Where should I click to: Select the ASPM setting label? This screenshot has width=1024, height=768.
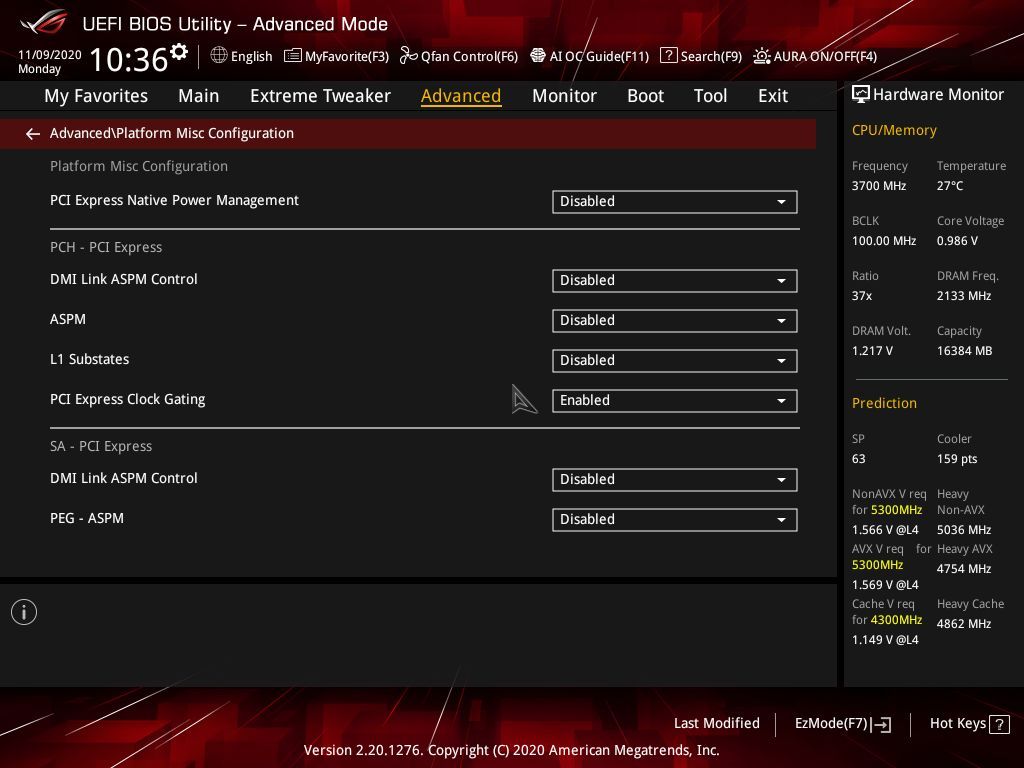[x=68, y=319]
